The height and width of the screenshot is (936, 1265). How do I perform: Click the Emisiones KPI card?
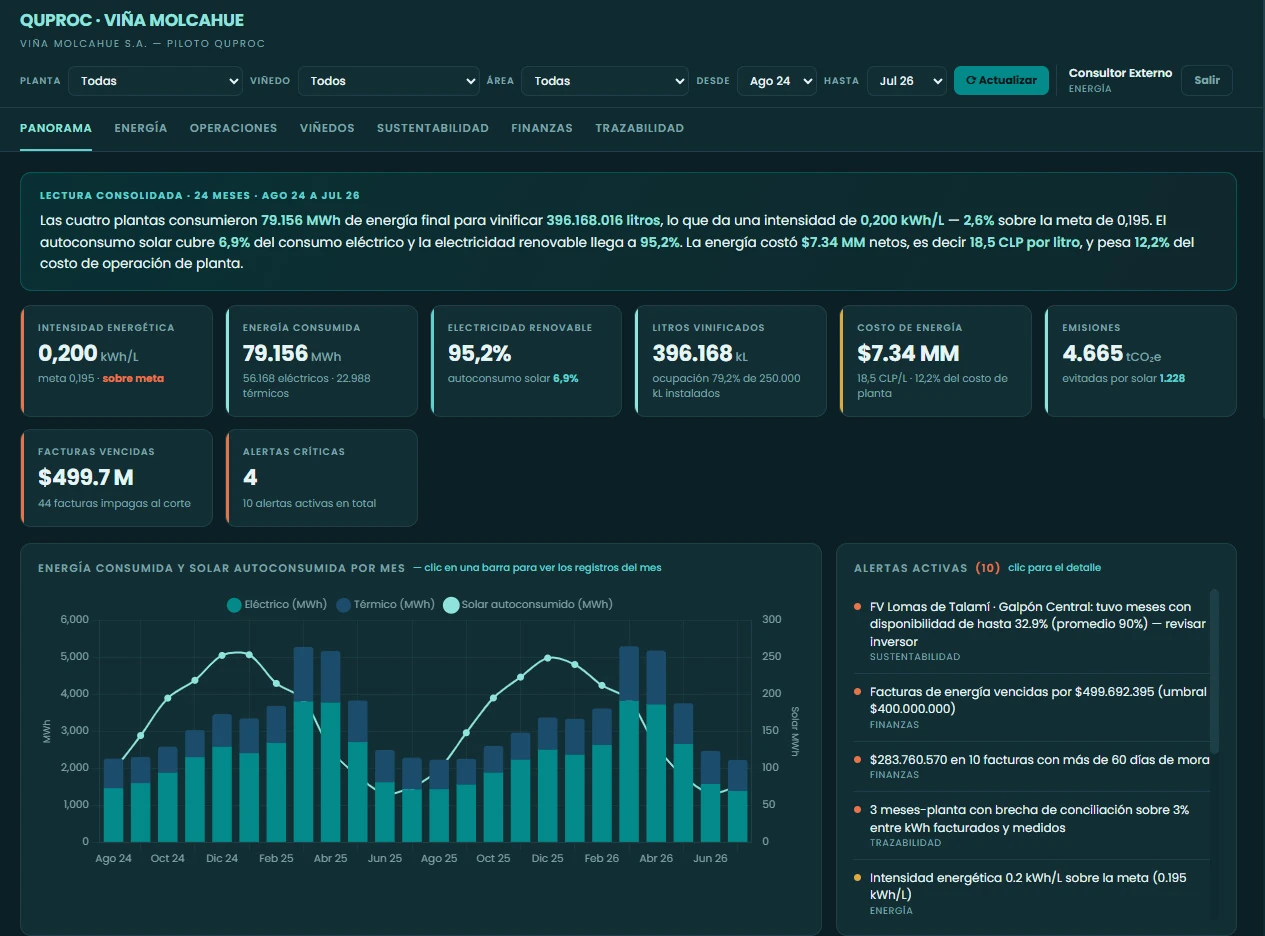(x=1140, y=361)
